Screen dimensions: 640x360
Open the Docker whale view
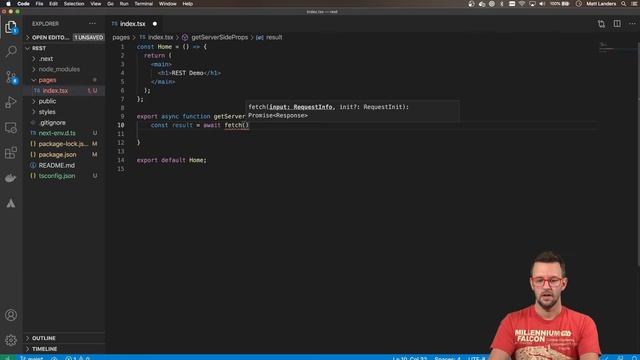pos(11,178)
